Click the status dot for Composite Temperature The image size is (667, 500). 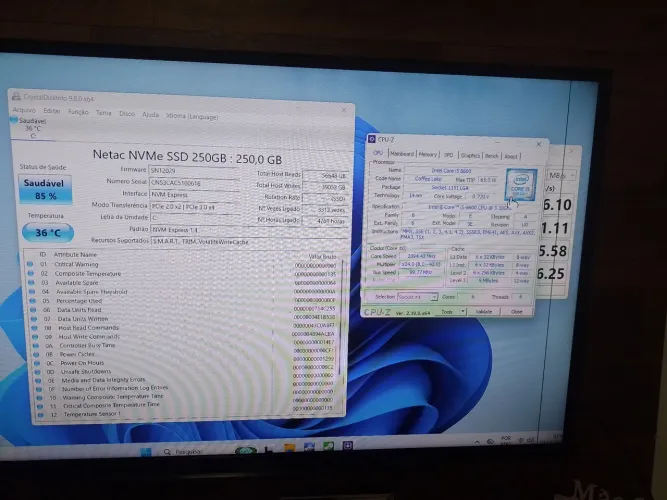[31, 273]
